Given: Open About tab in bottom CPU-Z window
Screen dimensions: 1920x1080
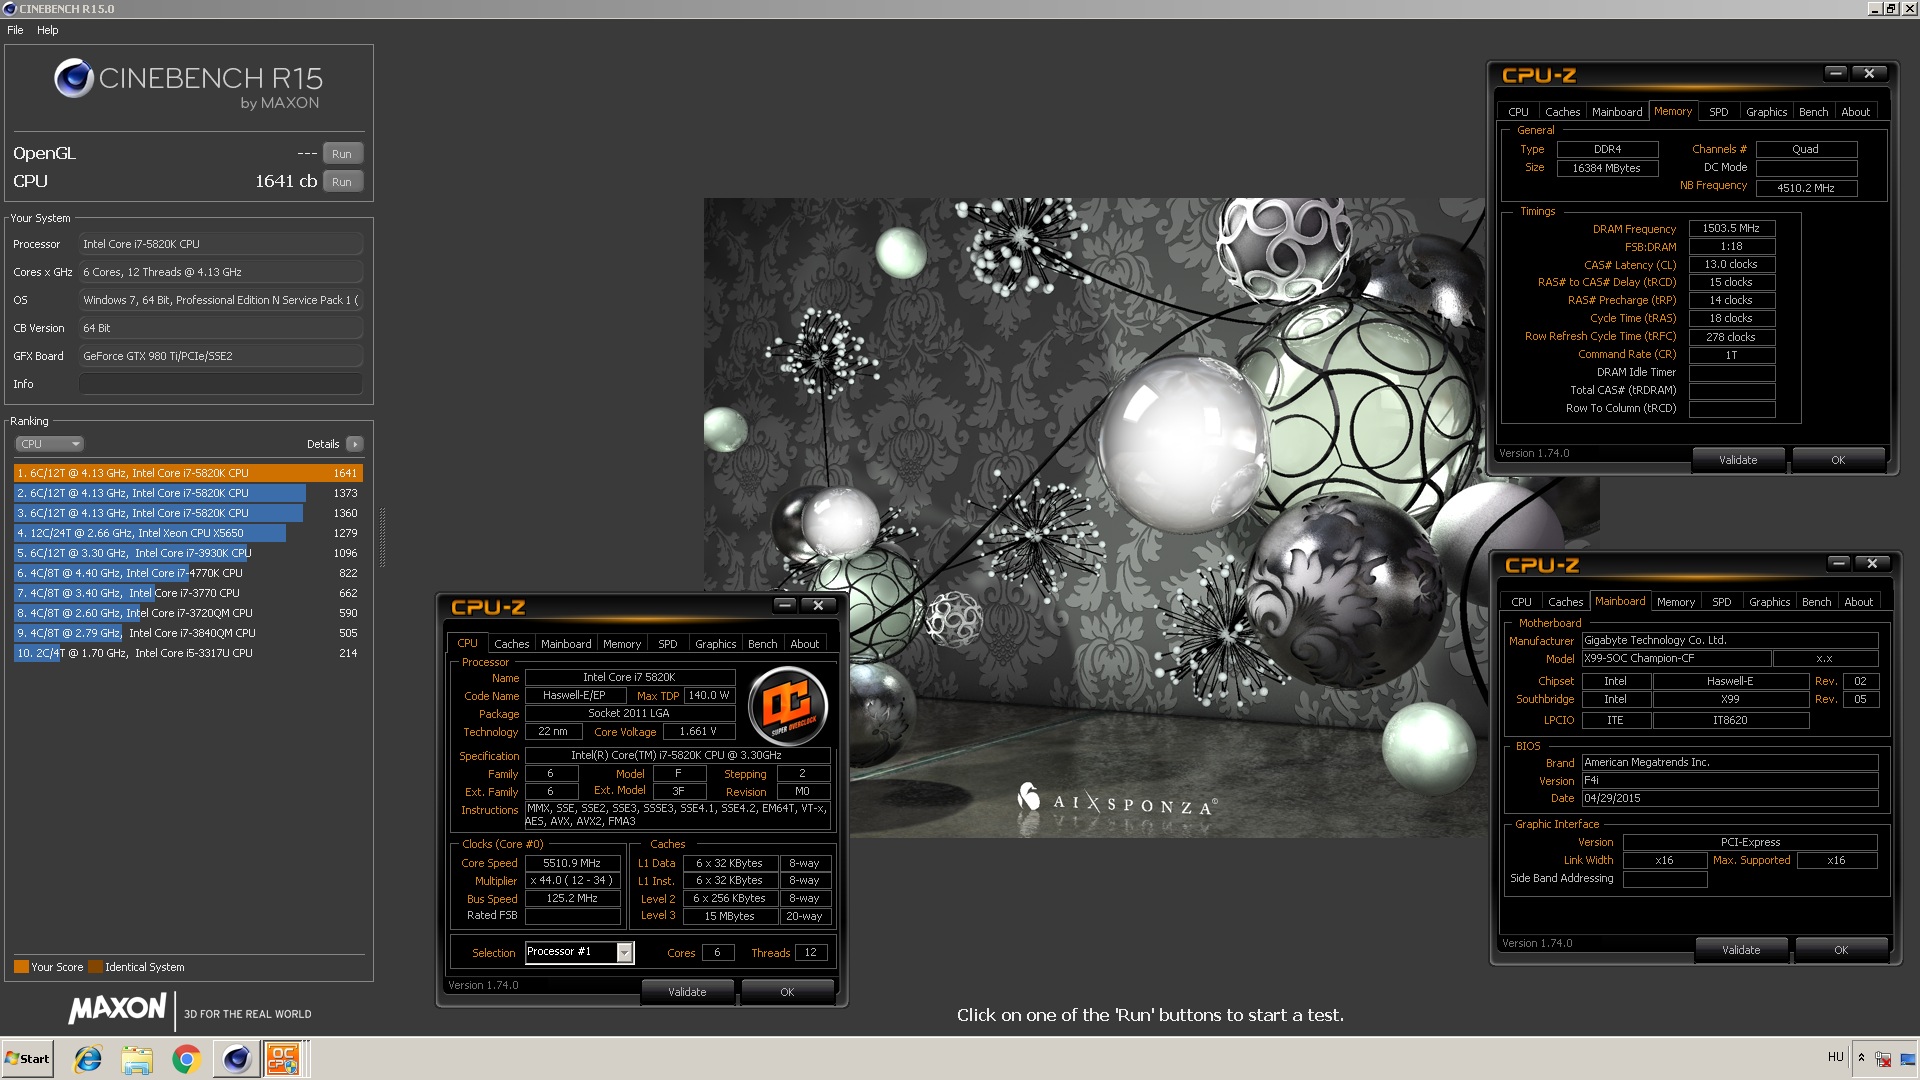Looking at the screenshot, I should click(805, 644).
